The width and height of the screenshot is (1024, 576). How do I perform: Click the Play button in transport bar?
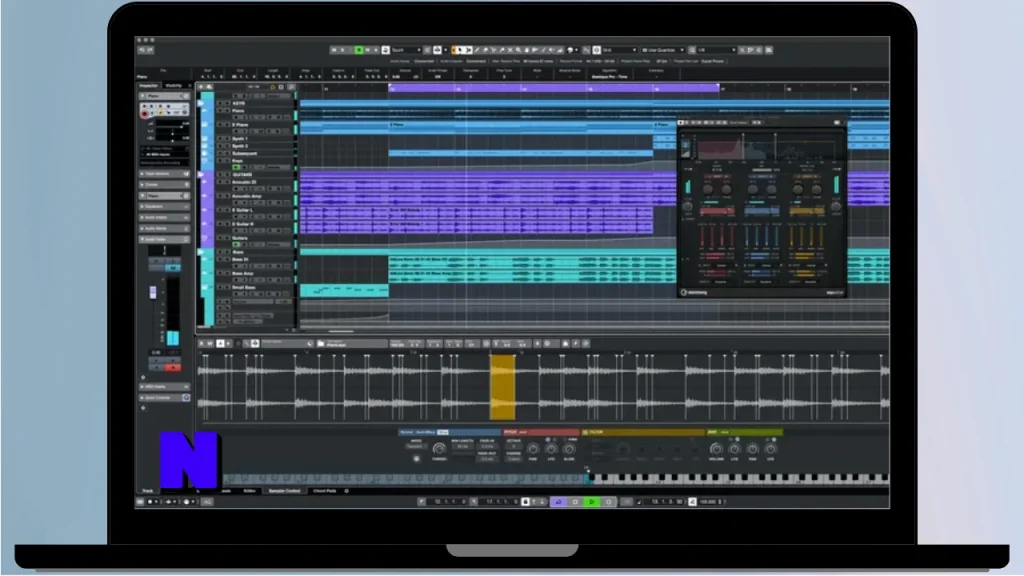(x=592, y=502)
